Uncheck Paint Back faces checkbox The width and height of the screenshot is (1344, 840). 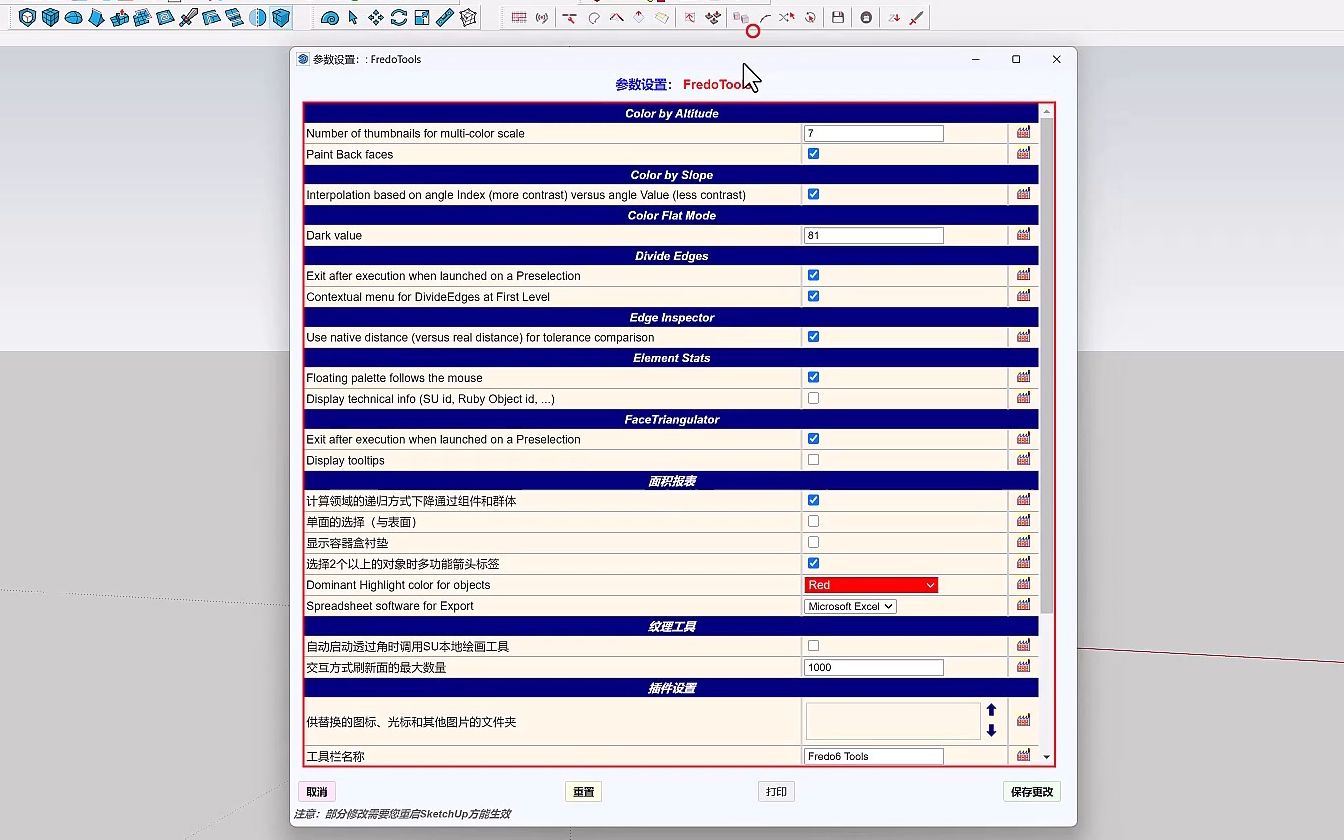[813, 153]
